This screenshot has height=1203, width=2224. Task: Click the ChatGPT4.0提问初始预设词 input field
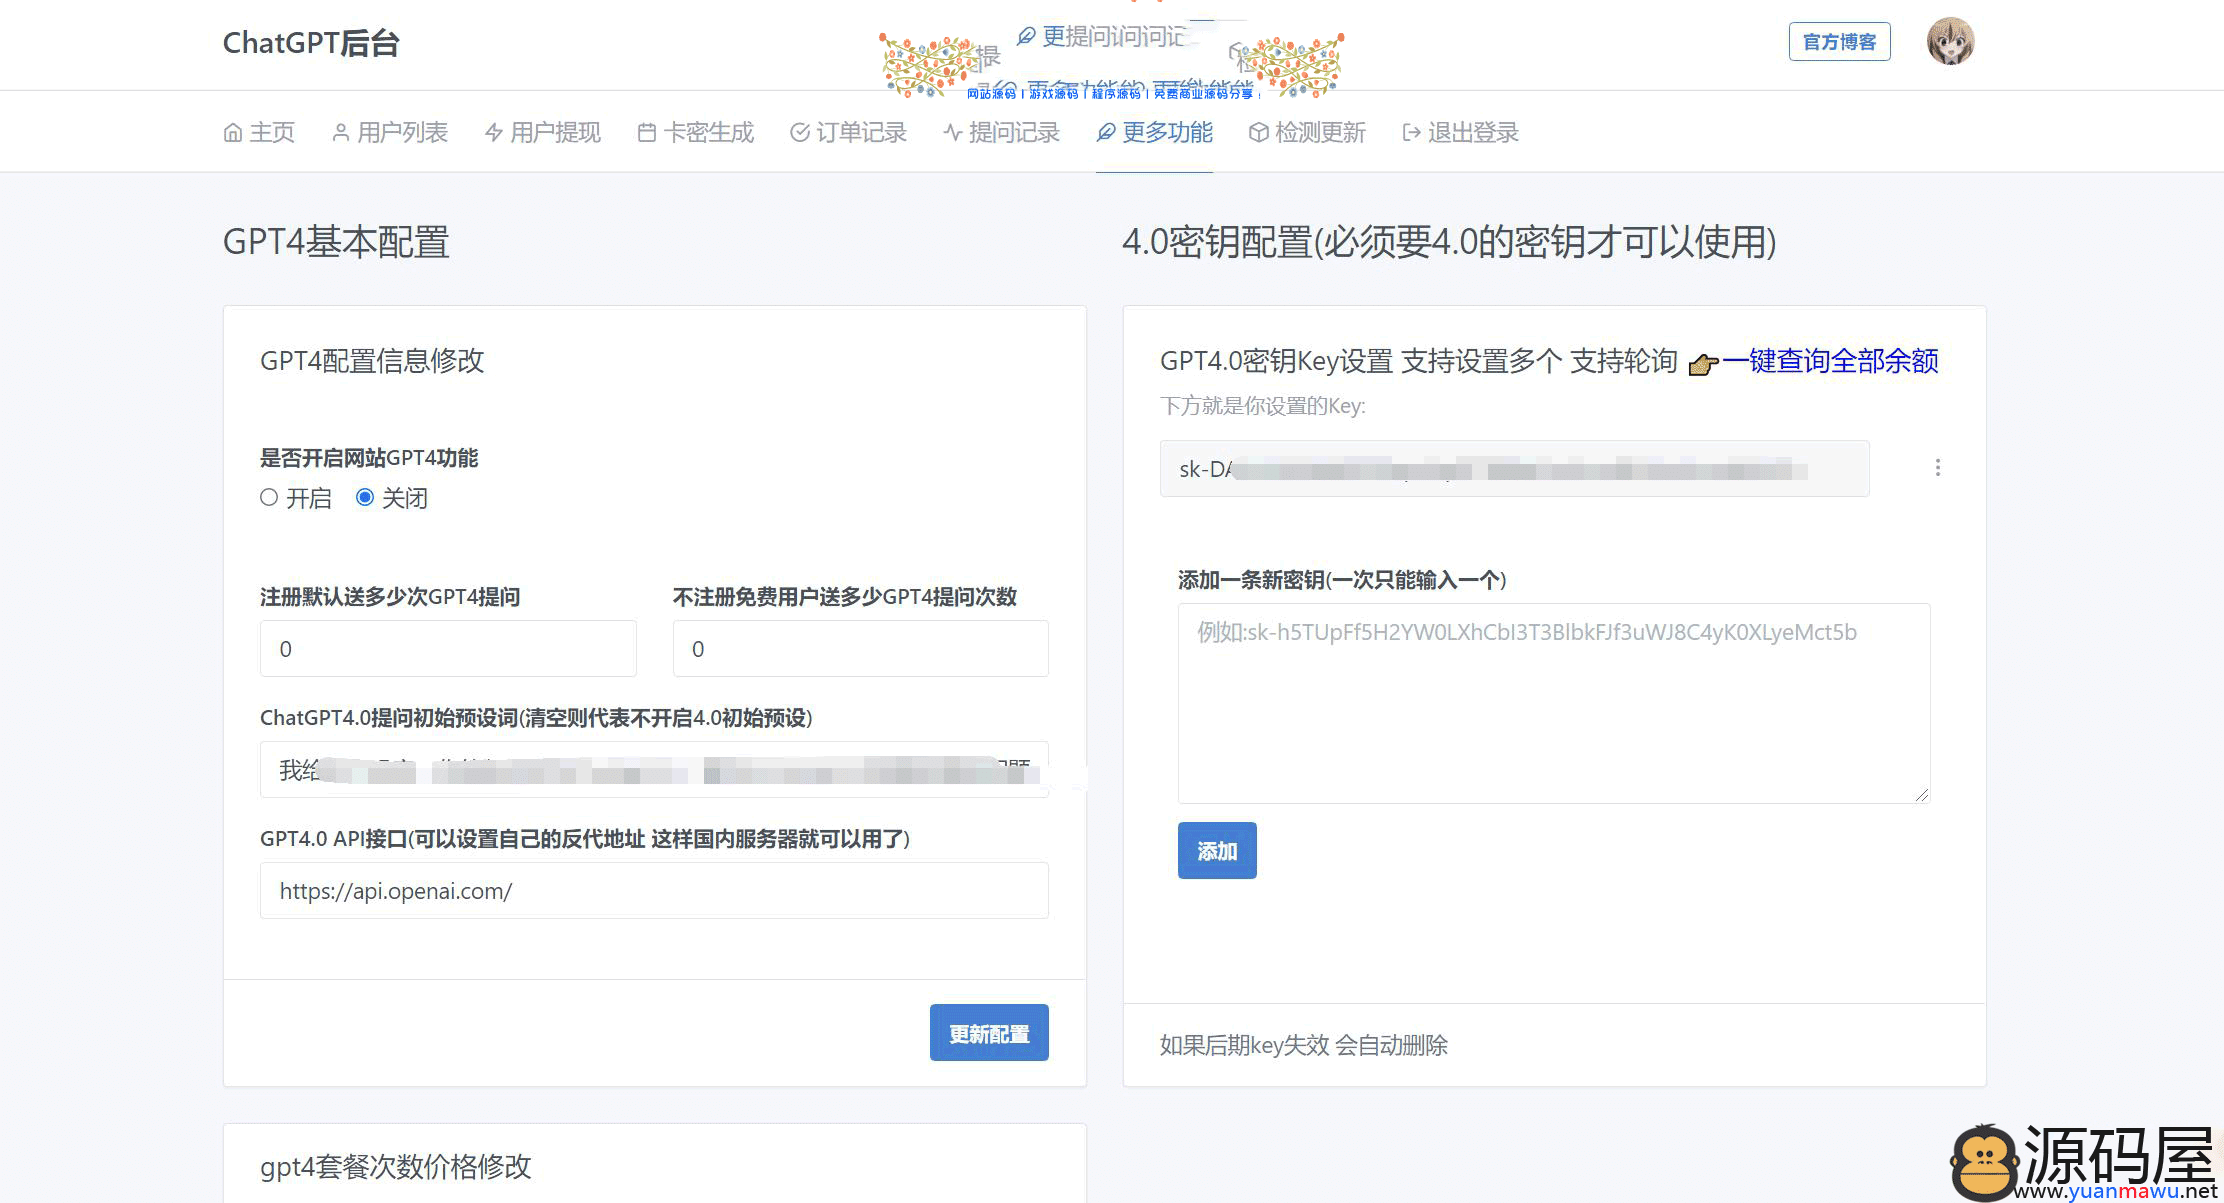pyautogui.click(x=654, y=769)
